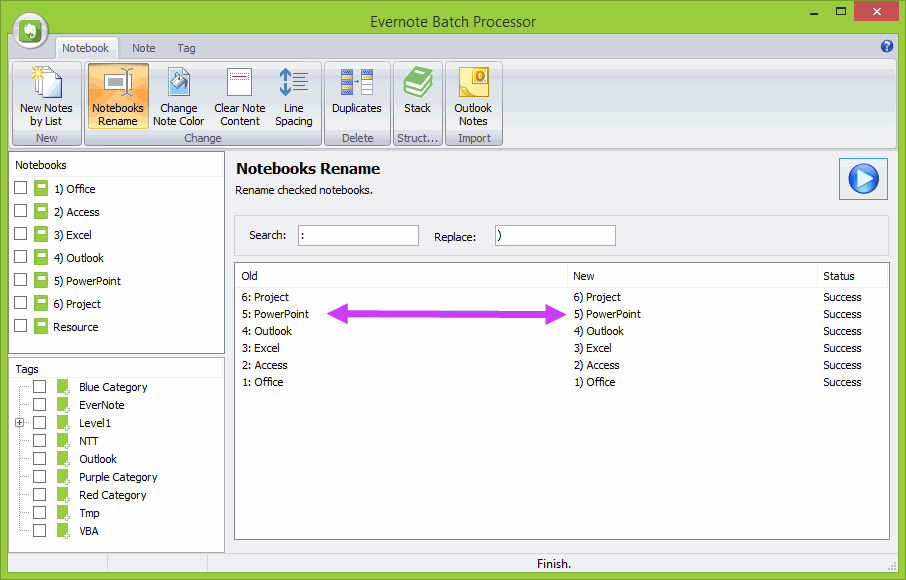Select the '1: Office' old name cell
Image resolution: width=906 pixels, height=580 pixels.
262,382
